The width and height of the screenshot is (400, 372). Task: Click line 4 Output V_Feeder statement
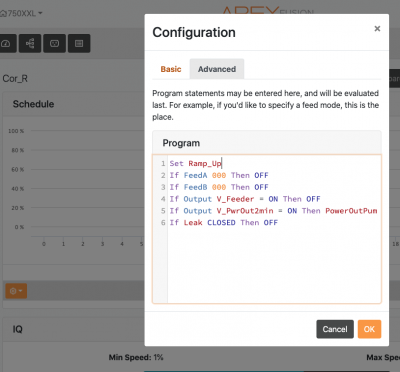245,199
